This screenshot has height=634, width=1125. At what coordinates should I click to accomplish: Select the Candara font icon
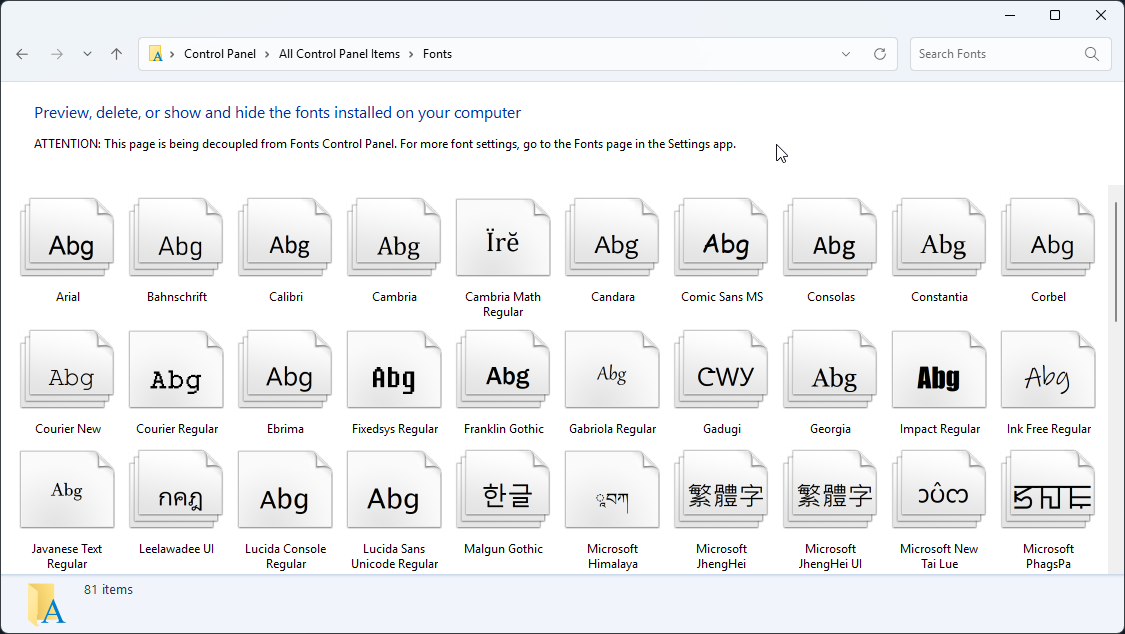click(613, 237)
